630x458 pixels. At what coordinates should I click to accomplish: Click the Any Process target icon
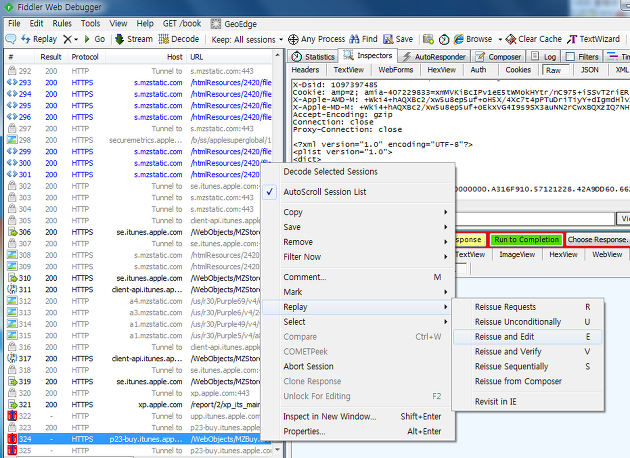[293, 39]
